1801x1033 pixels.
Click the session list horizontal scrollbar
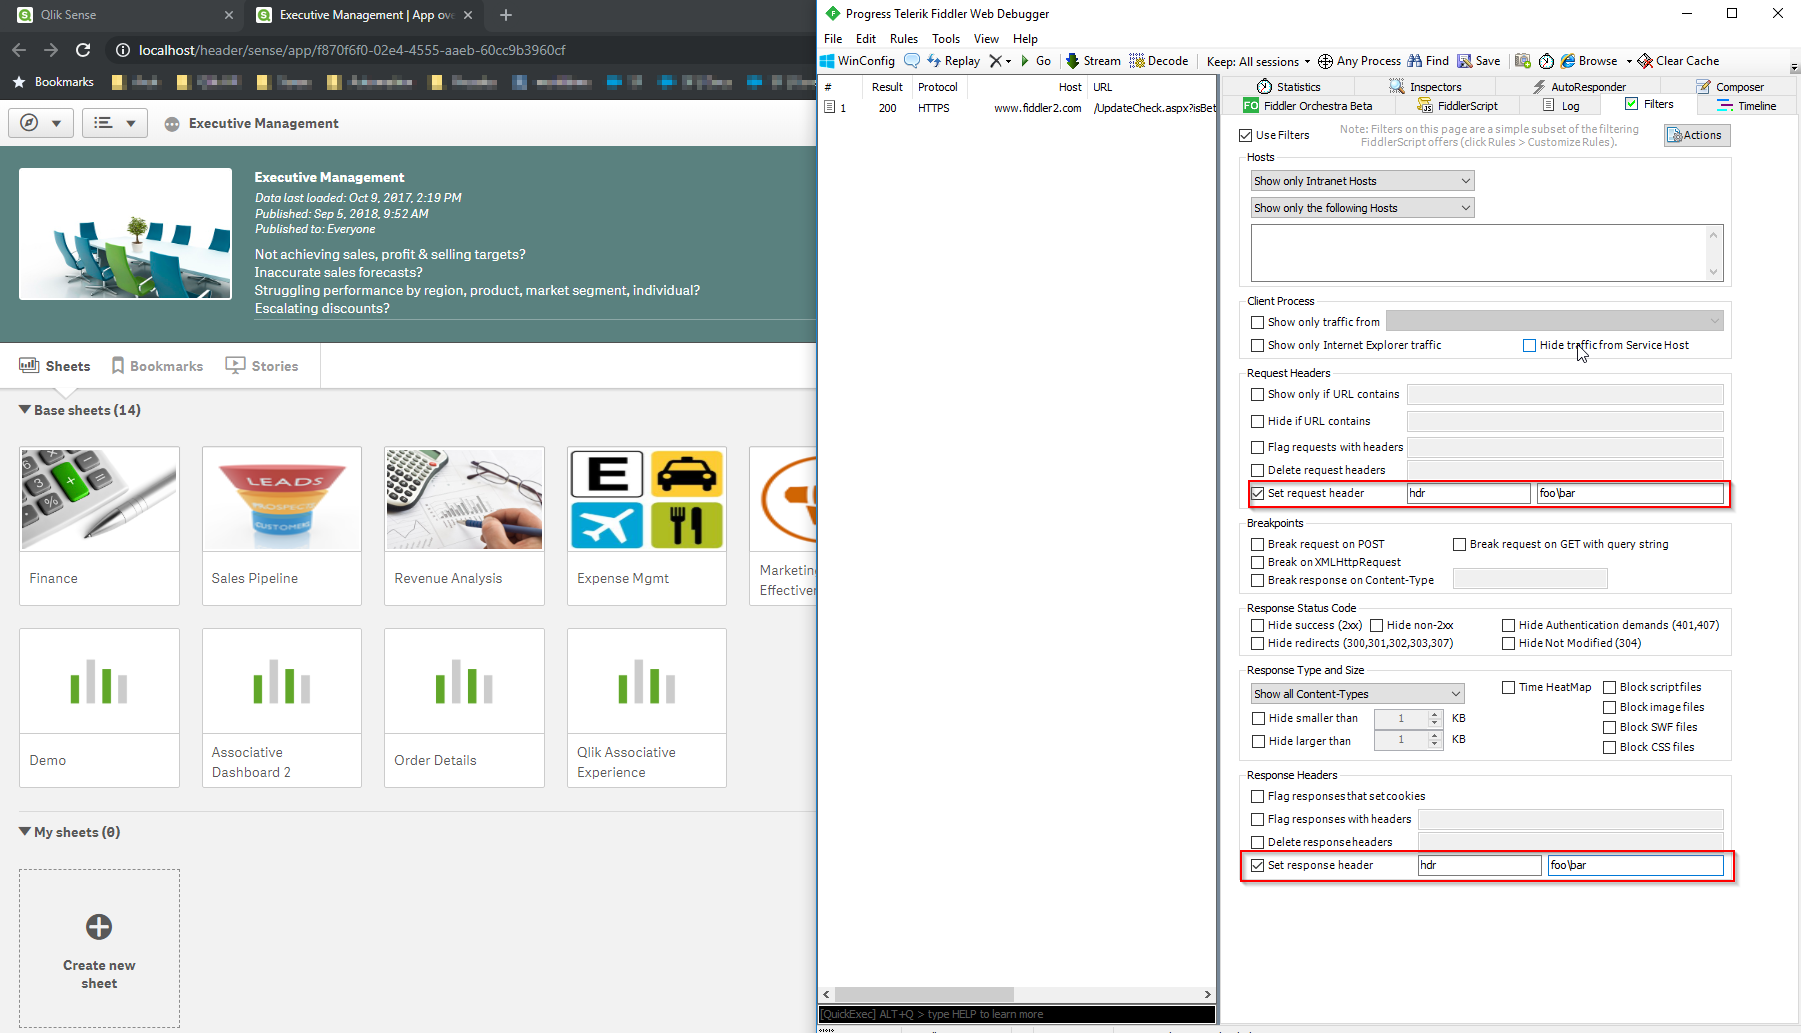924,994
